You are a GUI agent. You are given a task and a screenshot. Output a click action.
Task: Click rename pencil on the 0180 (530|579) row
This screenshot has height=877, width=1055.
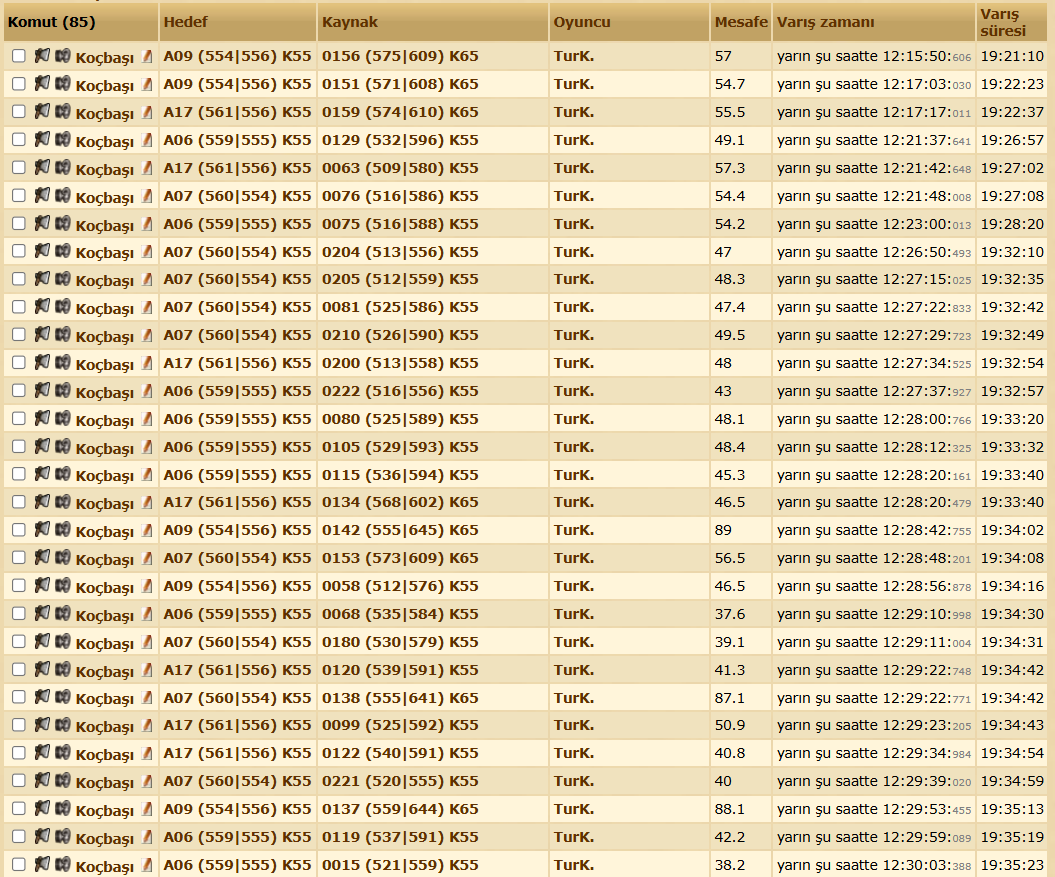[147, 642]
